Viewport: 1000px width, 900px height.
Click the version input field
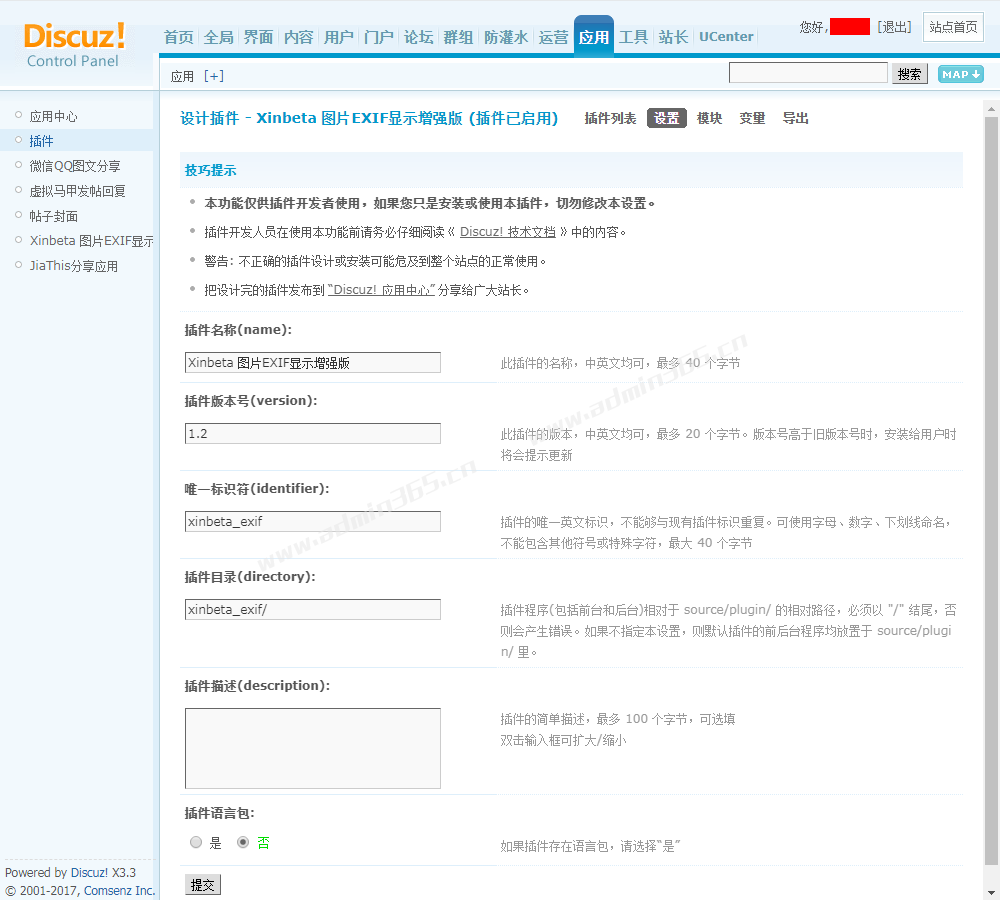[312, 433]
